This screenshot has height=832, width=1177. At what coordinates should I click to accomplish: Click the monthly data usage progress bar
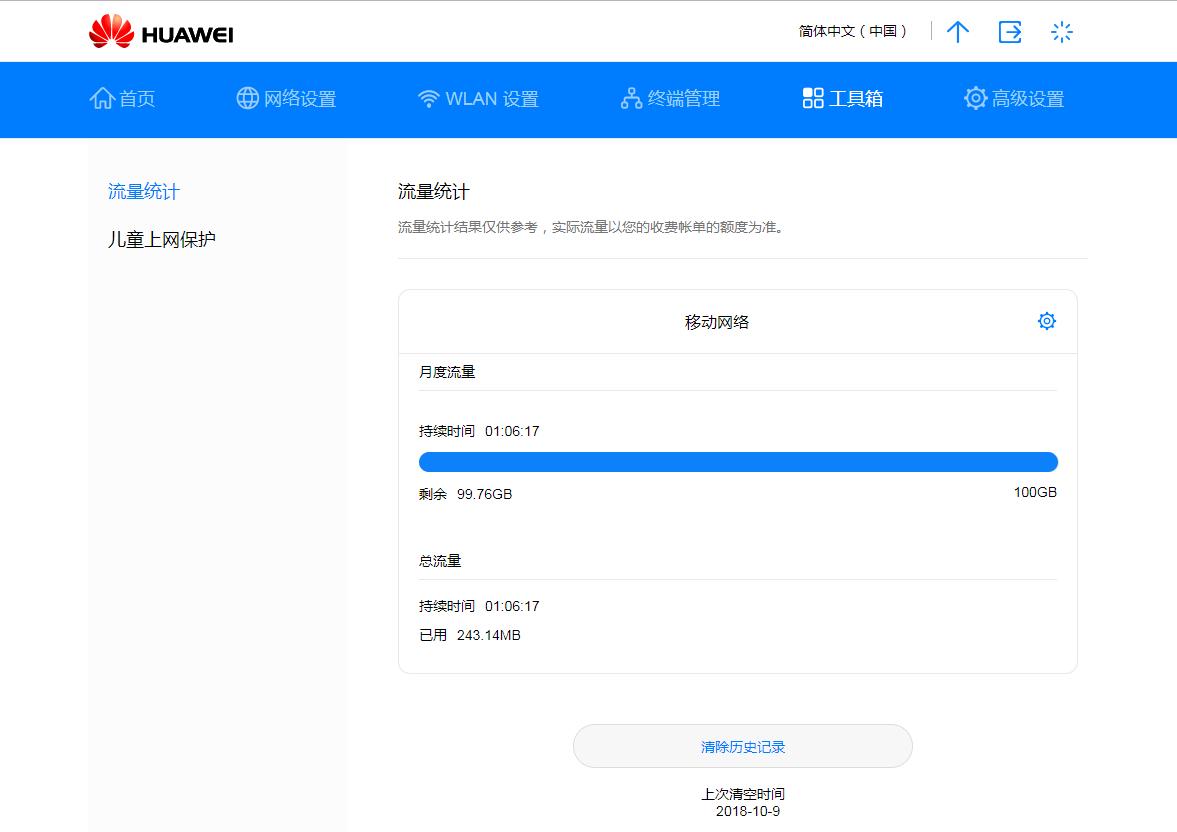[738, 461]
